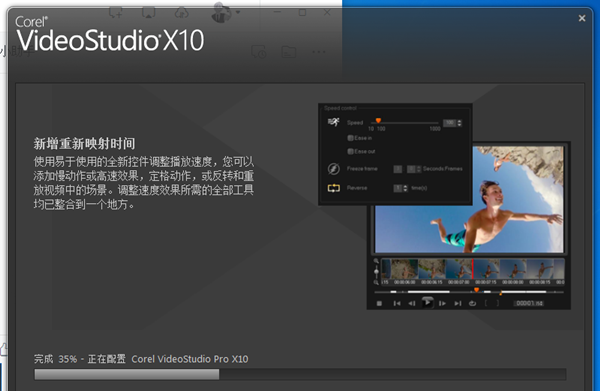Open the three-dot more menu in background window

318,52
